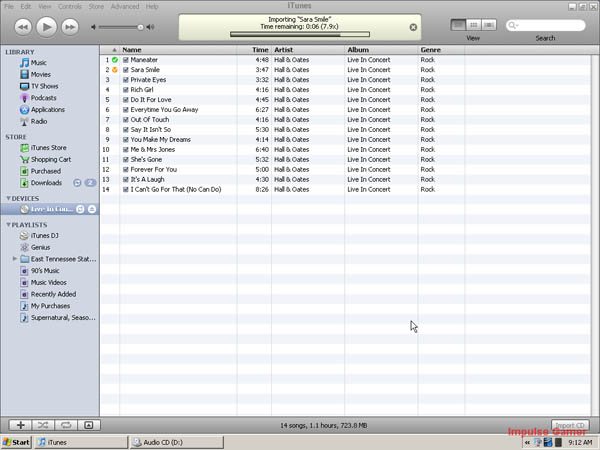Uncheck the It's A Laugh checkbox
This screenshot has width=600, height=450.
click(126, 179)
